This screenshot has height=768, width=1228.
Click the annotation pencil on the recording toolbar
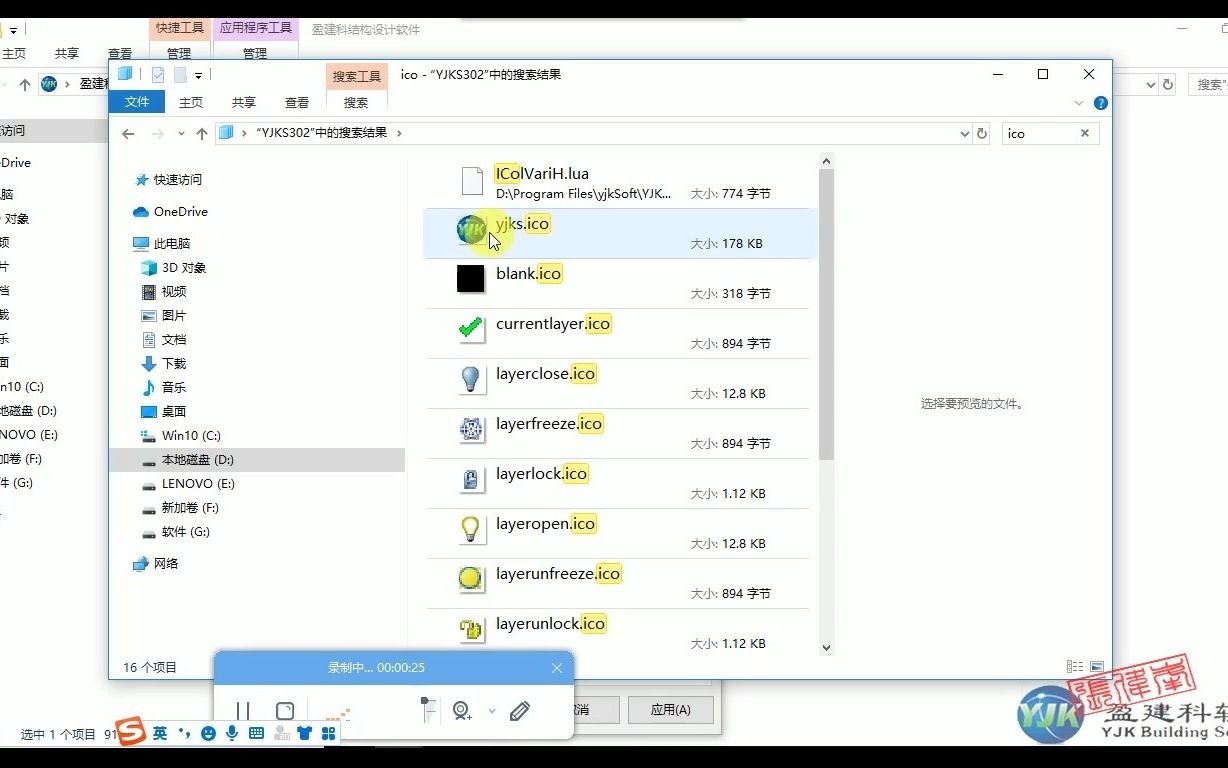coord(520,710)
